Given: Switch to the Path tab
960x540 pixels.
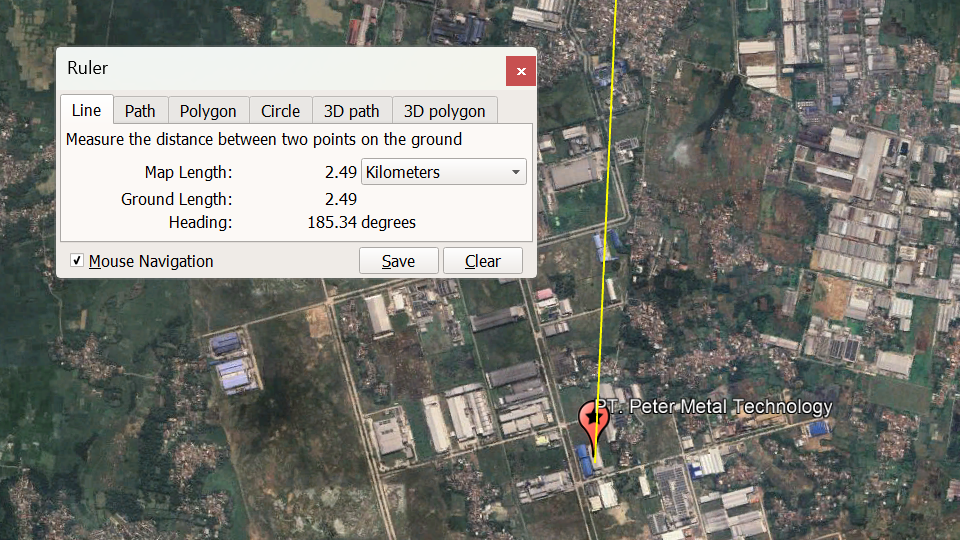Looking at the screenshot, I should coord(140,111).
